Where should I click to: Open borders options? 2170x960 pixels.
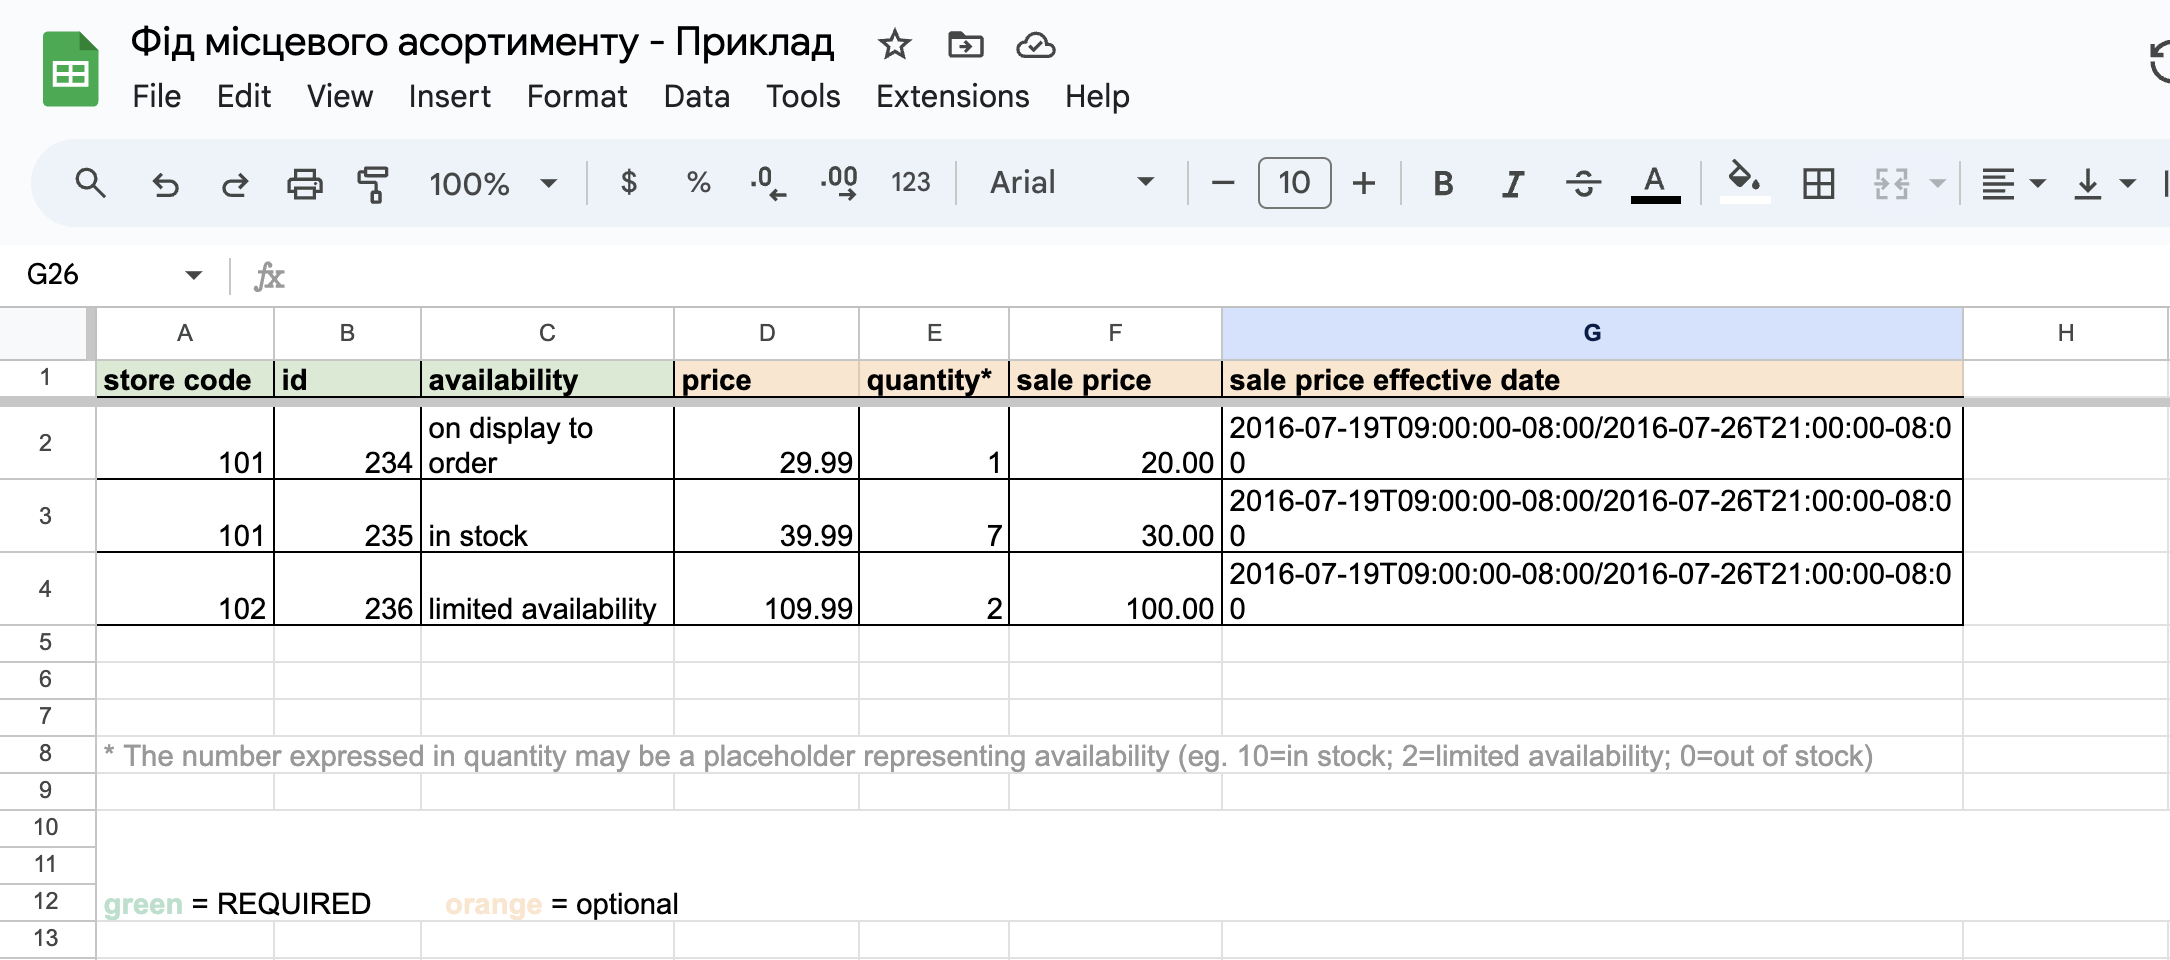[x=1818, y=183]
